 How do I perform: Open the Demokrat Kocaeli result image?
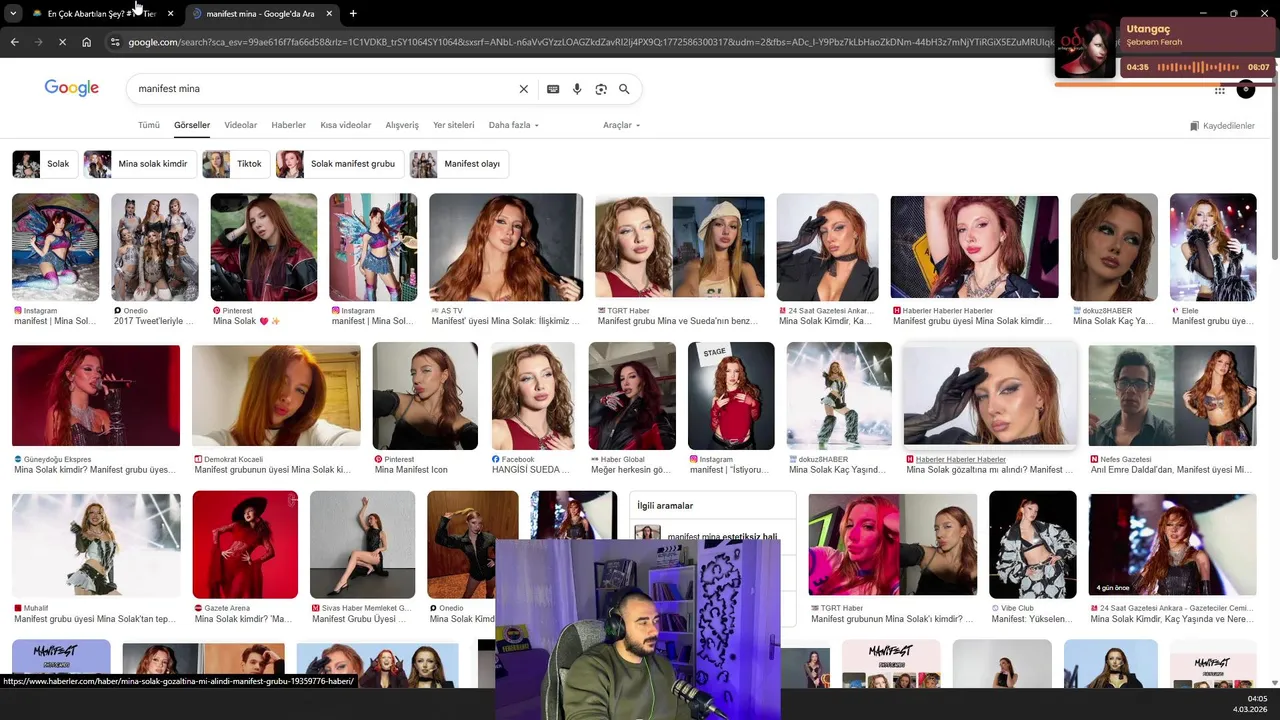pos(276,395)
